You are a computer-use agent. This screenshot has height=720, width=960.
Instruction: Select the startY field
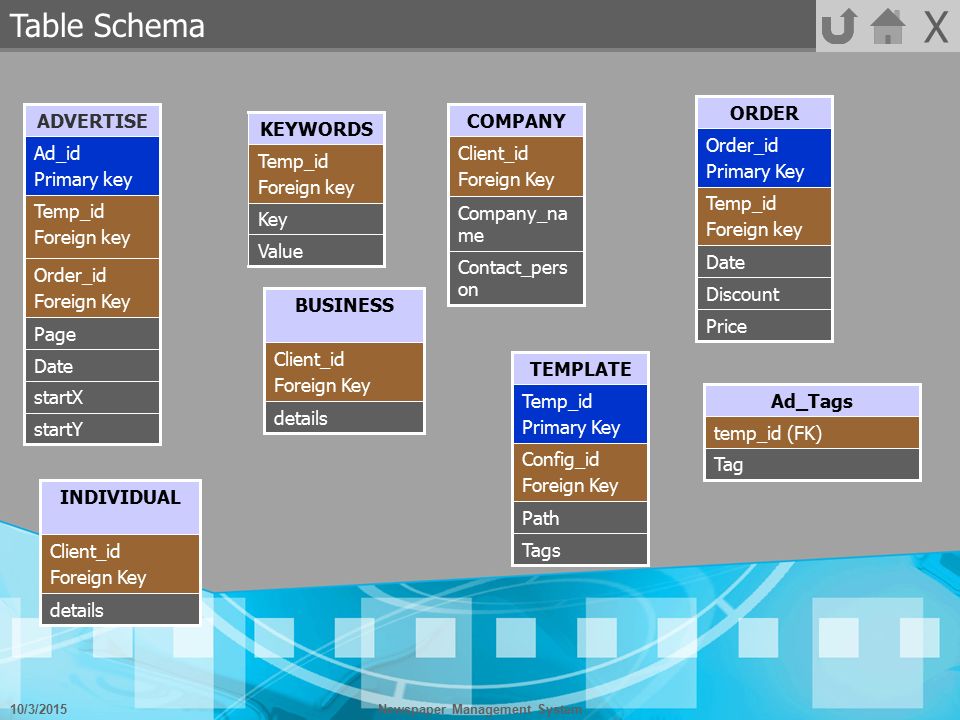pos(92,429)
